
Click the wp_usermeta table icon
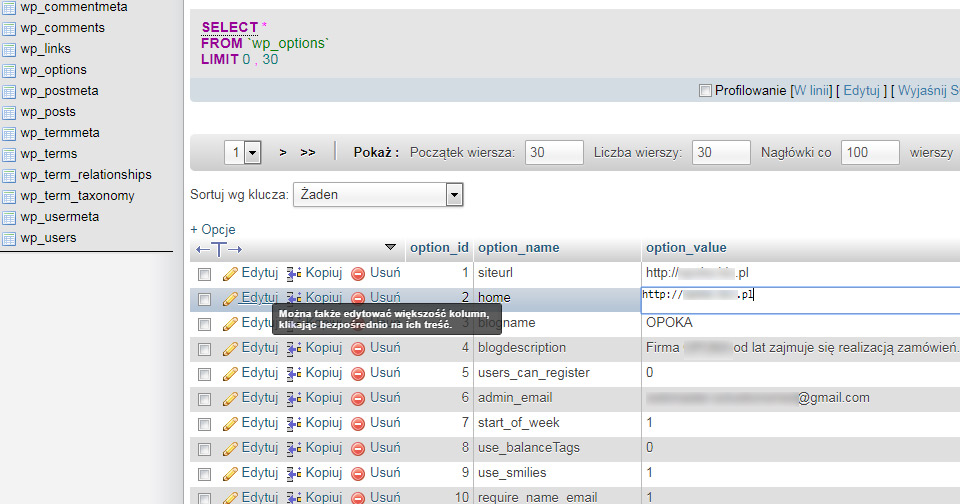coord(9,217)
